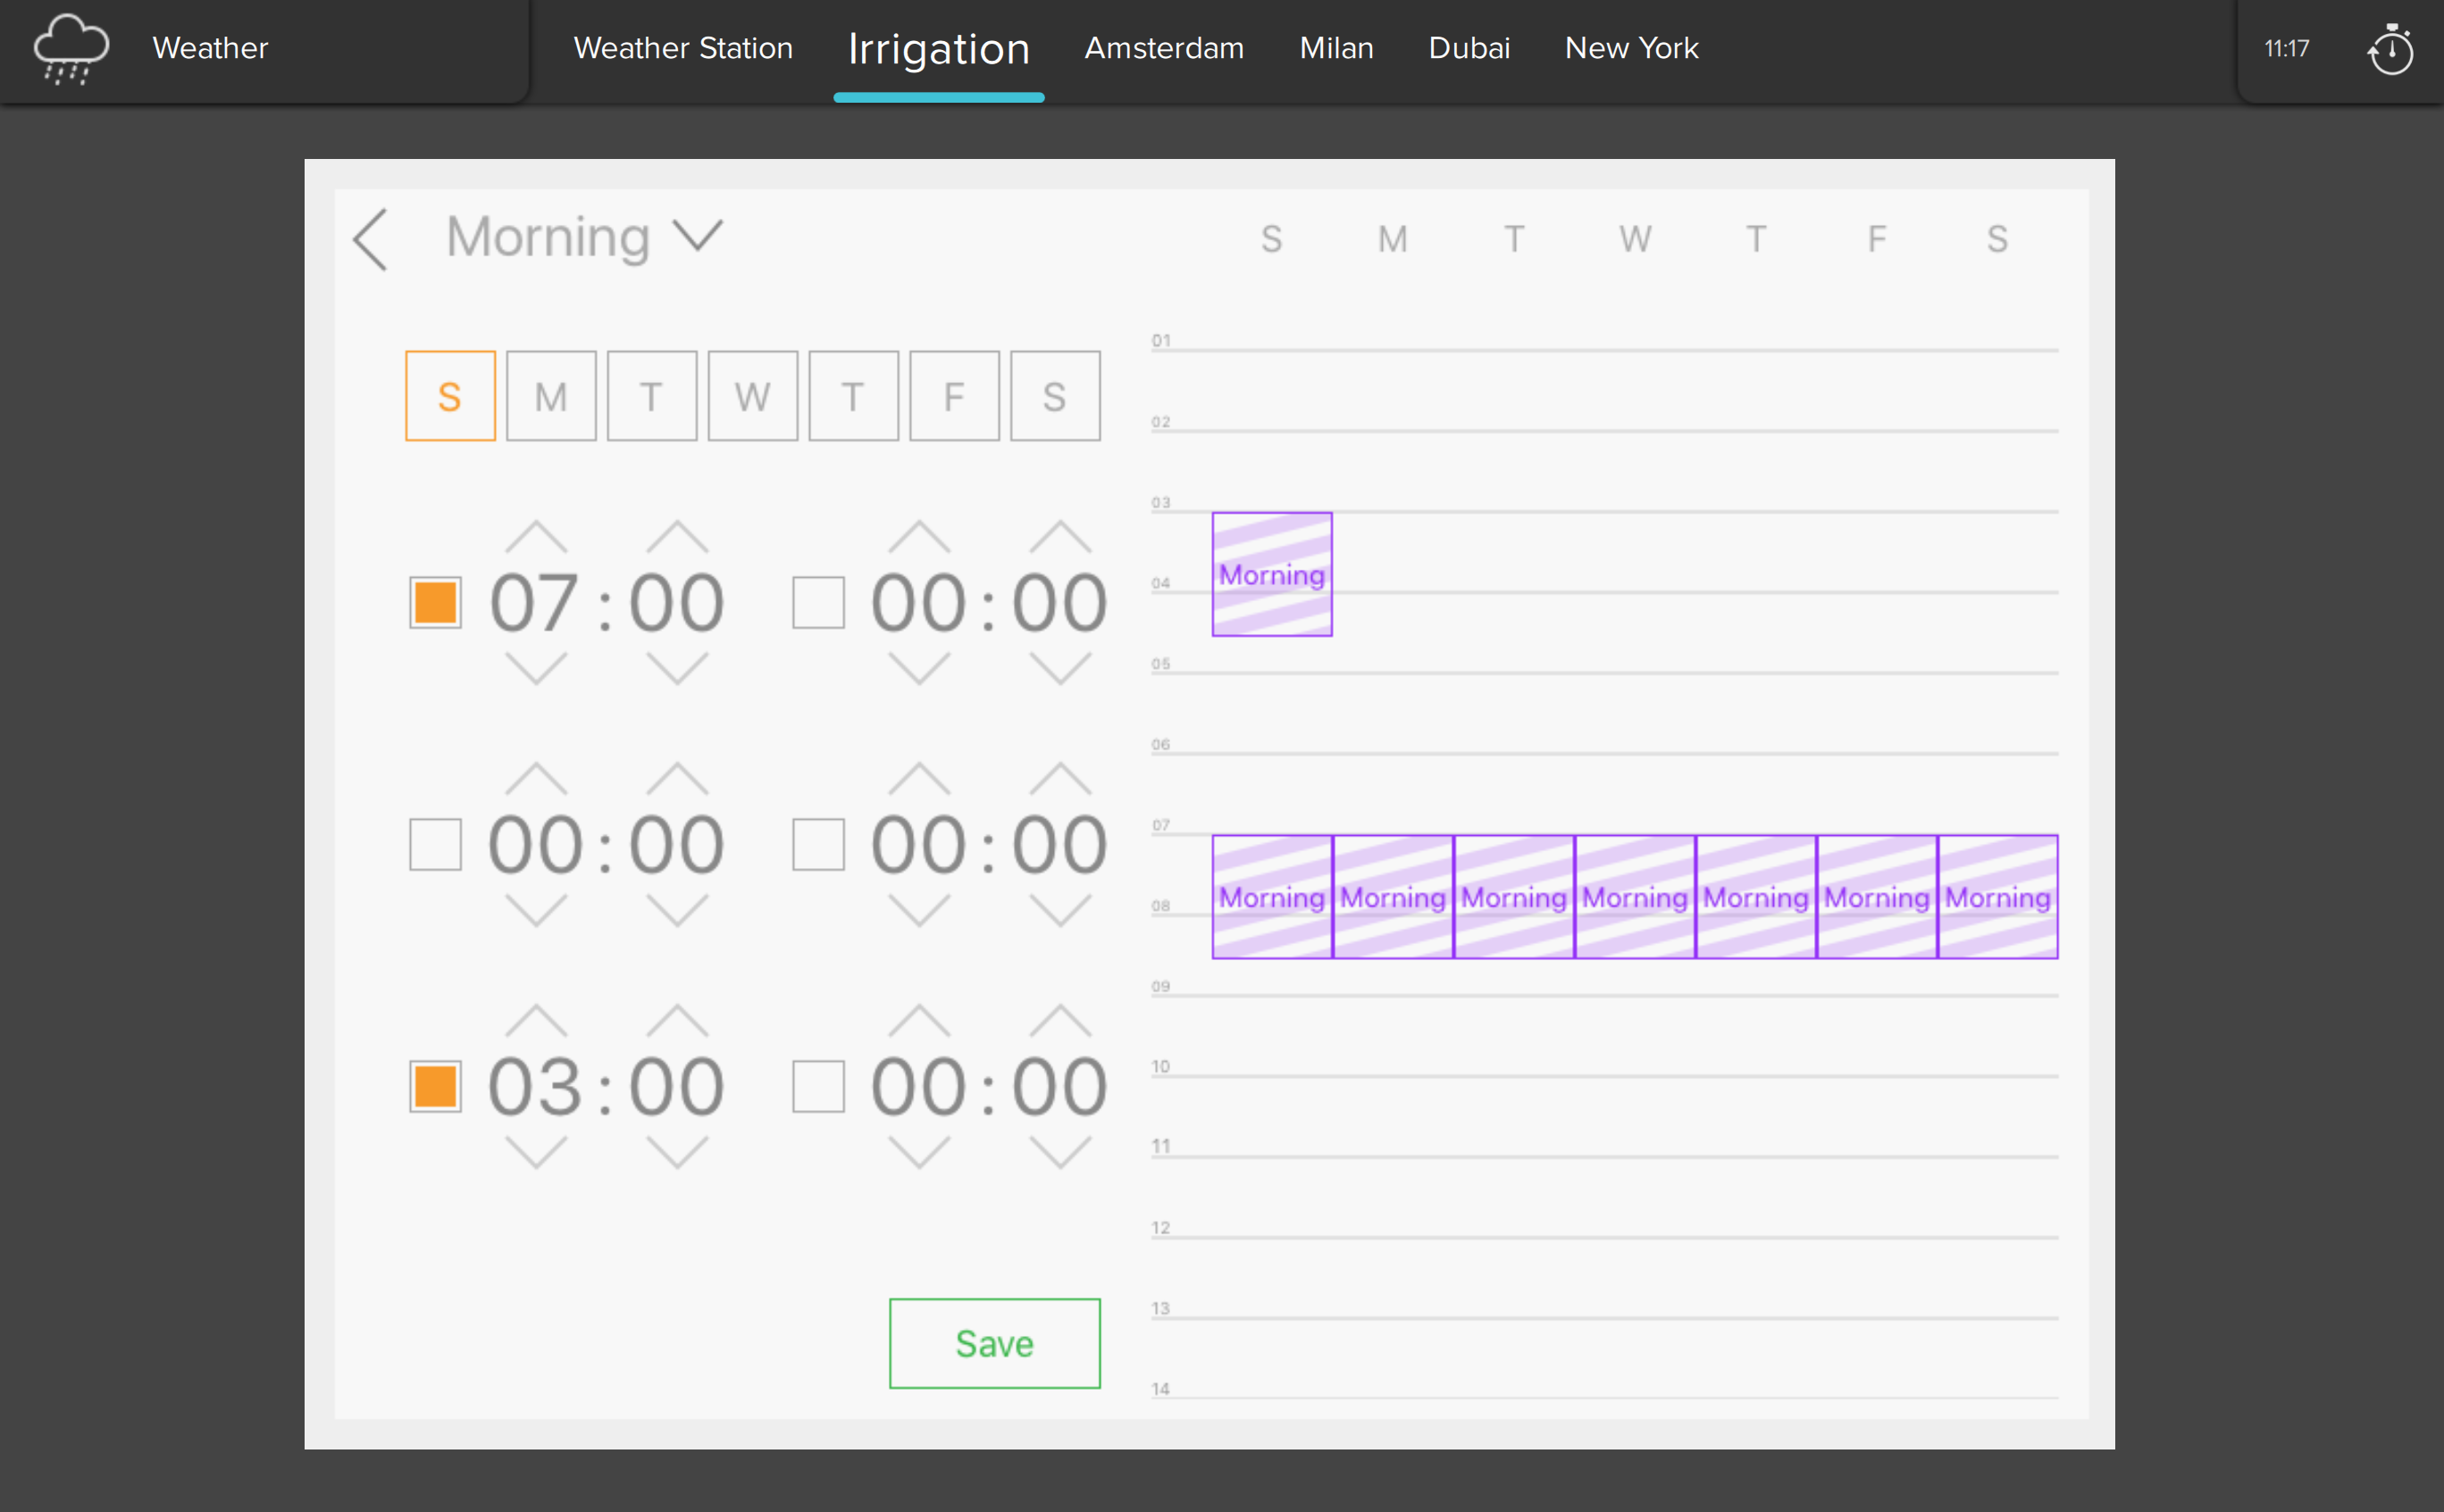
Task: Enable the checkbox right of 07:00
Action: 818,603
